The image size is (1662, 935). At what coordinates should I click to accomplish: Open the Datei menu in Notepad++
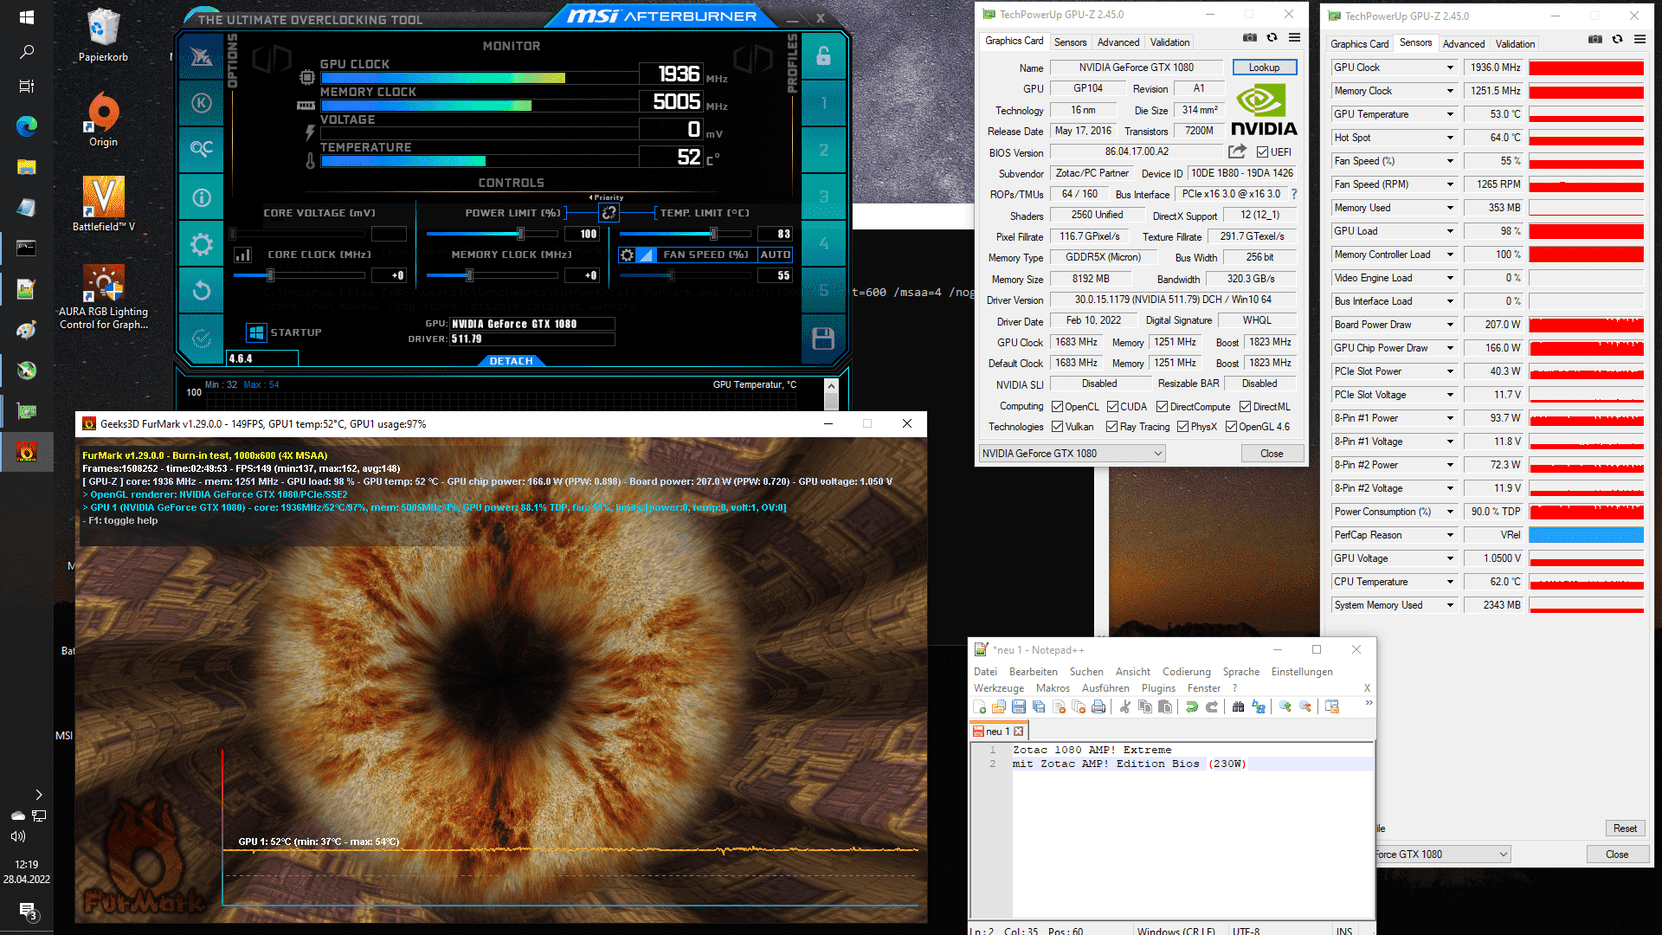985,672
